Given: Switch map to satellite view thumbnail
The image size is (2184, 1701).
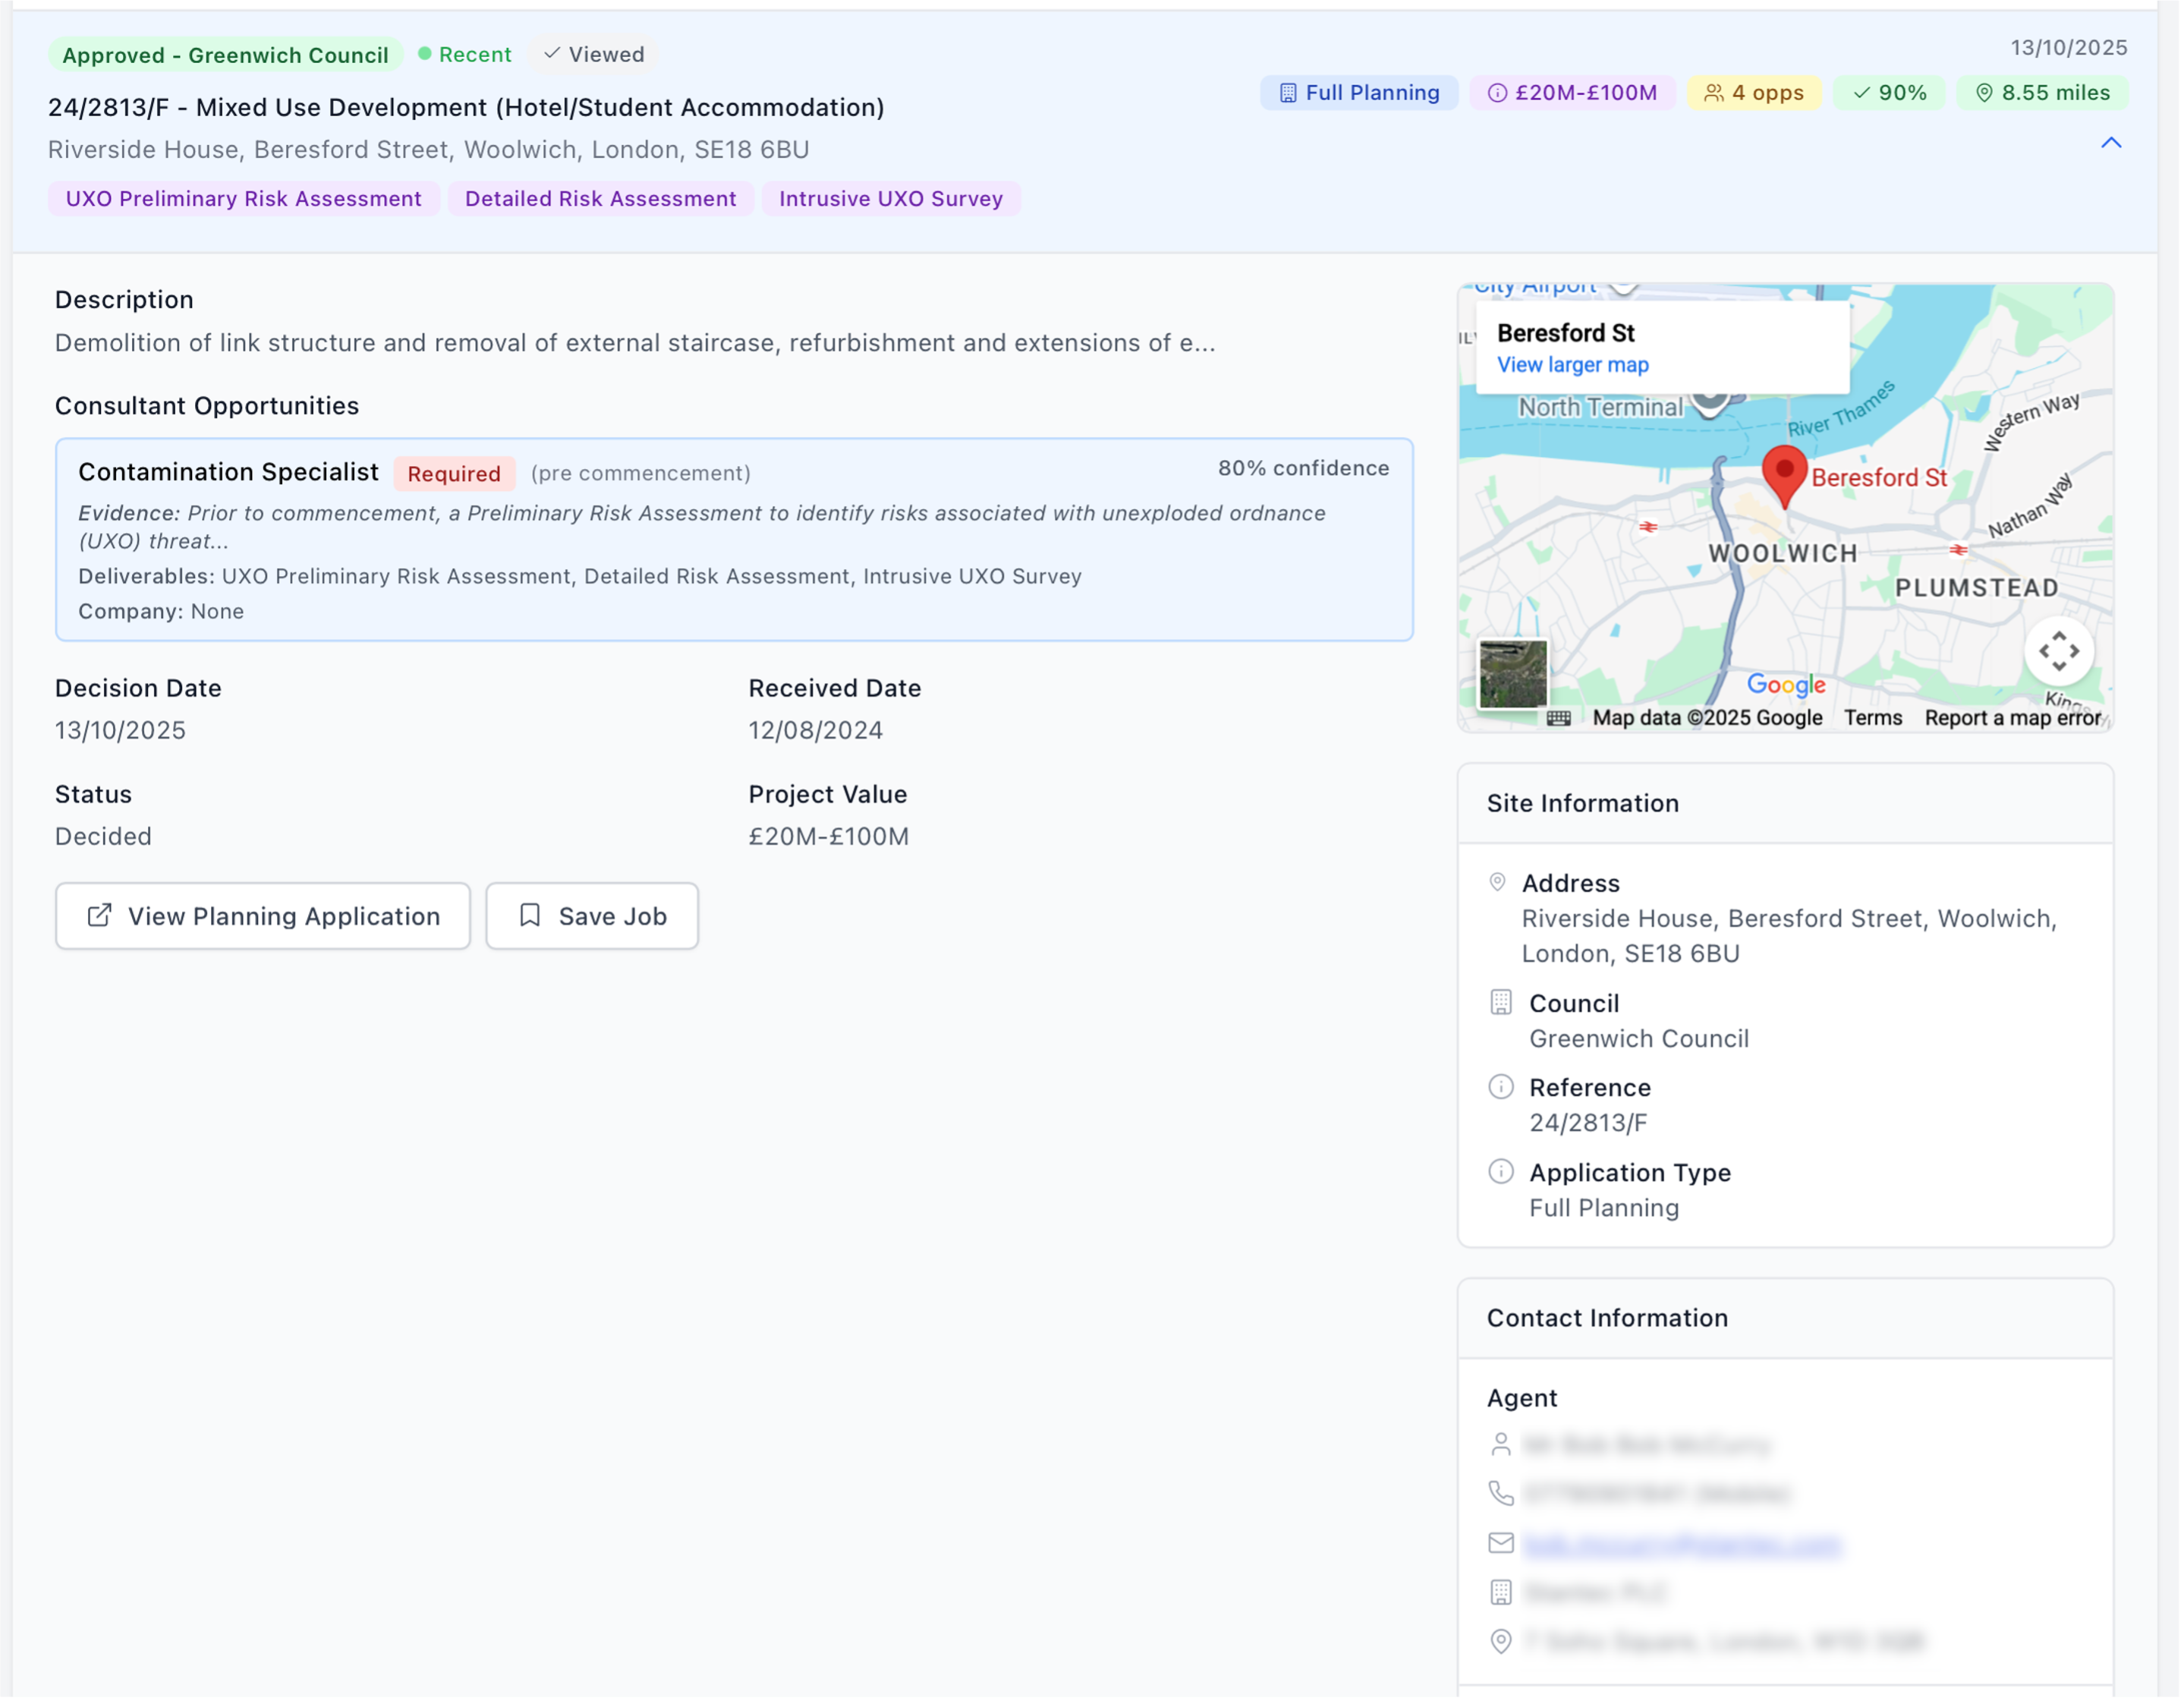Looking at the screenshot, I should tap(1516, 675).
